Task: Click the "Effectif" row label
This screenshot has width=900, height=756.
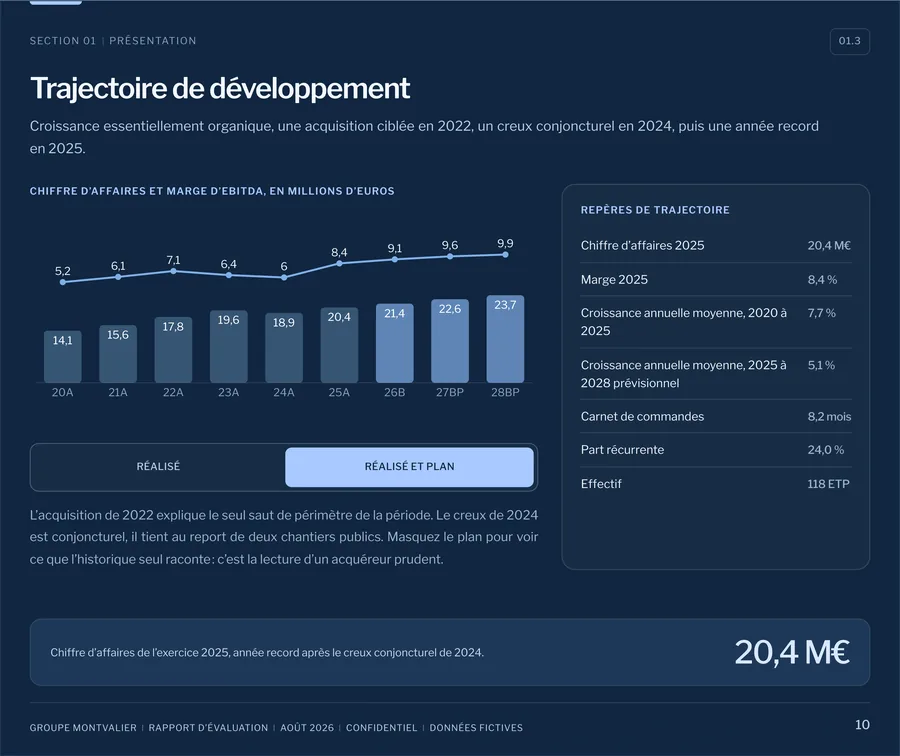Action: pos(601,484)
